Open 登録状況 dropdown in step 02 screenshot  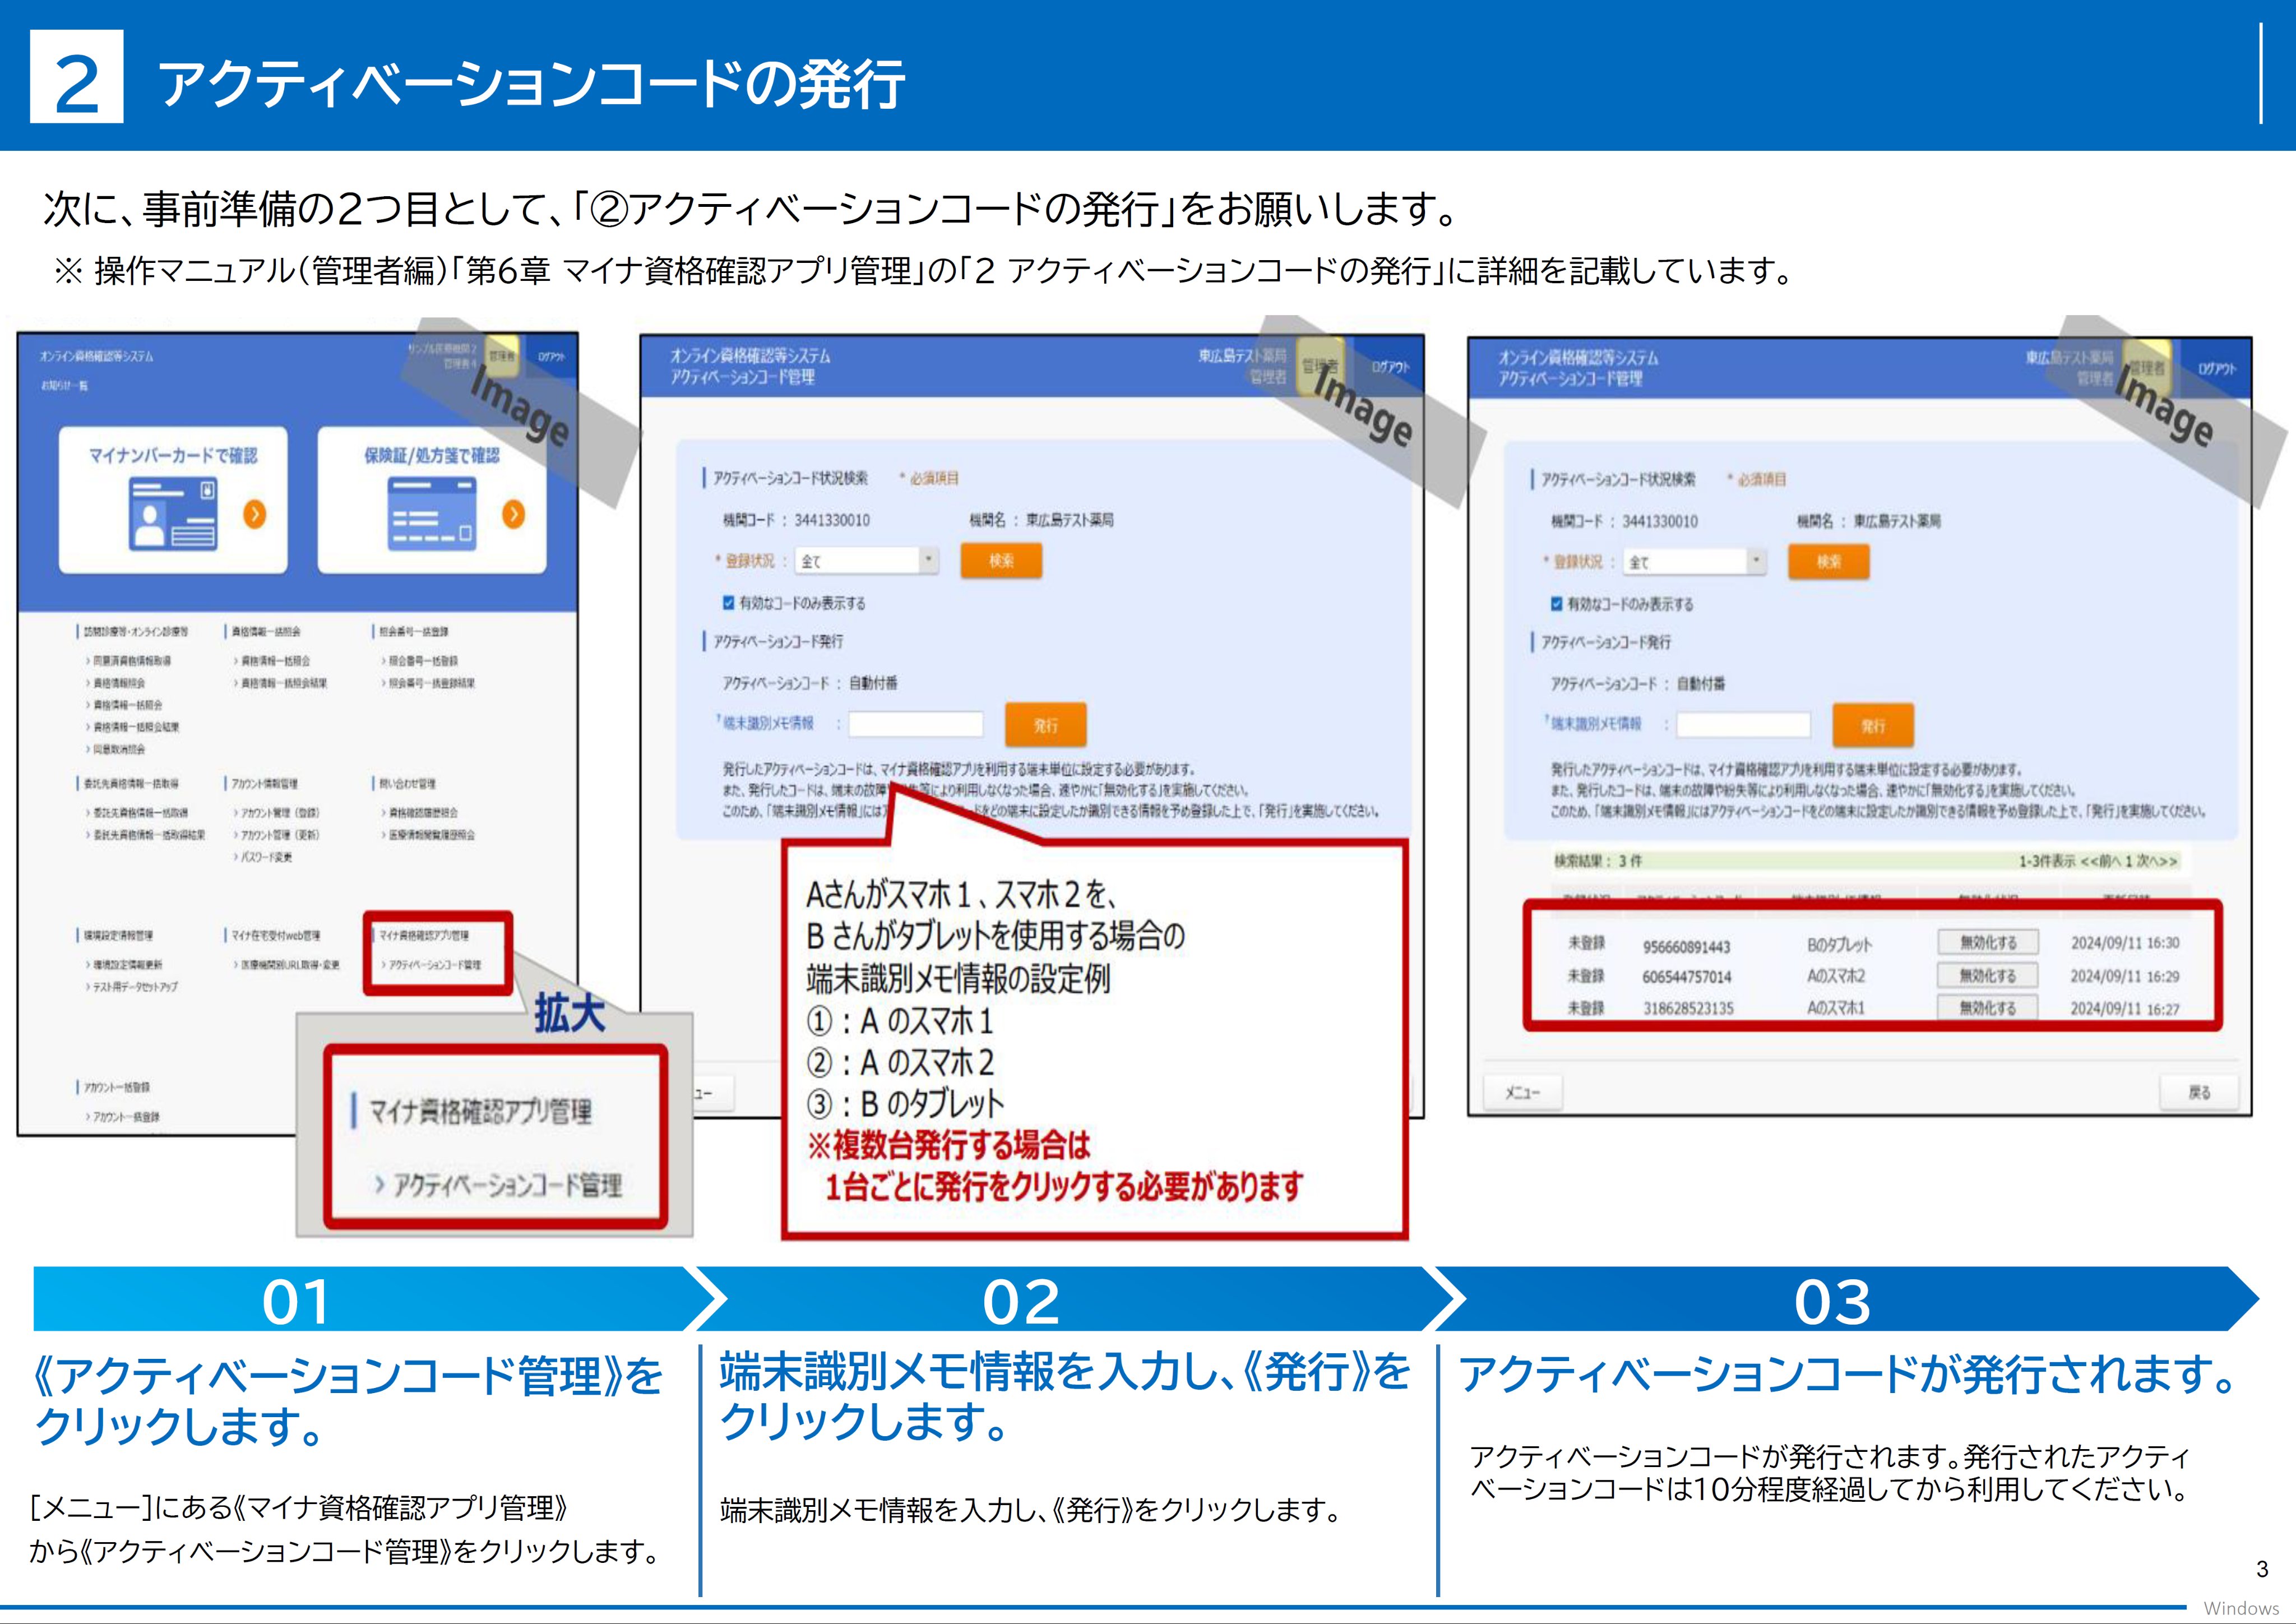click(867, 561)
